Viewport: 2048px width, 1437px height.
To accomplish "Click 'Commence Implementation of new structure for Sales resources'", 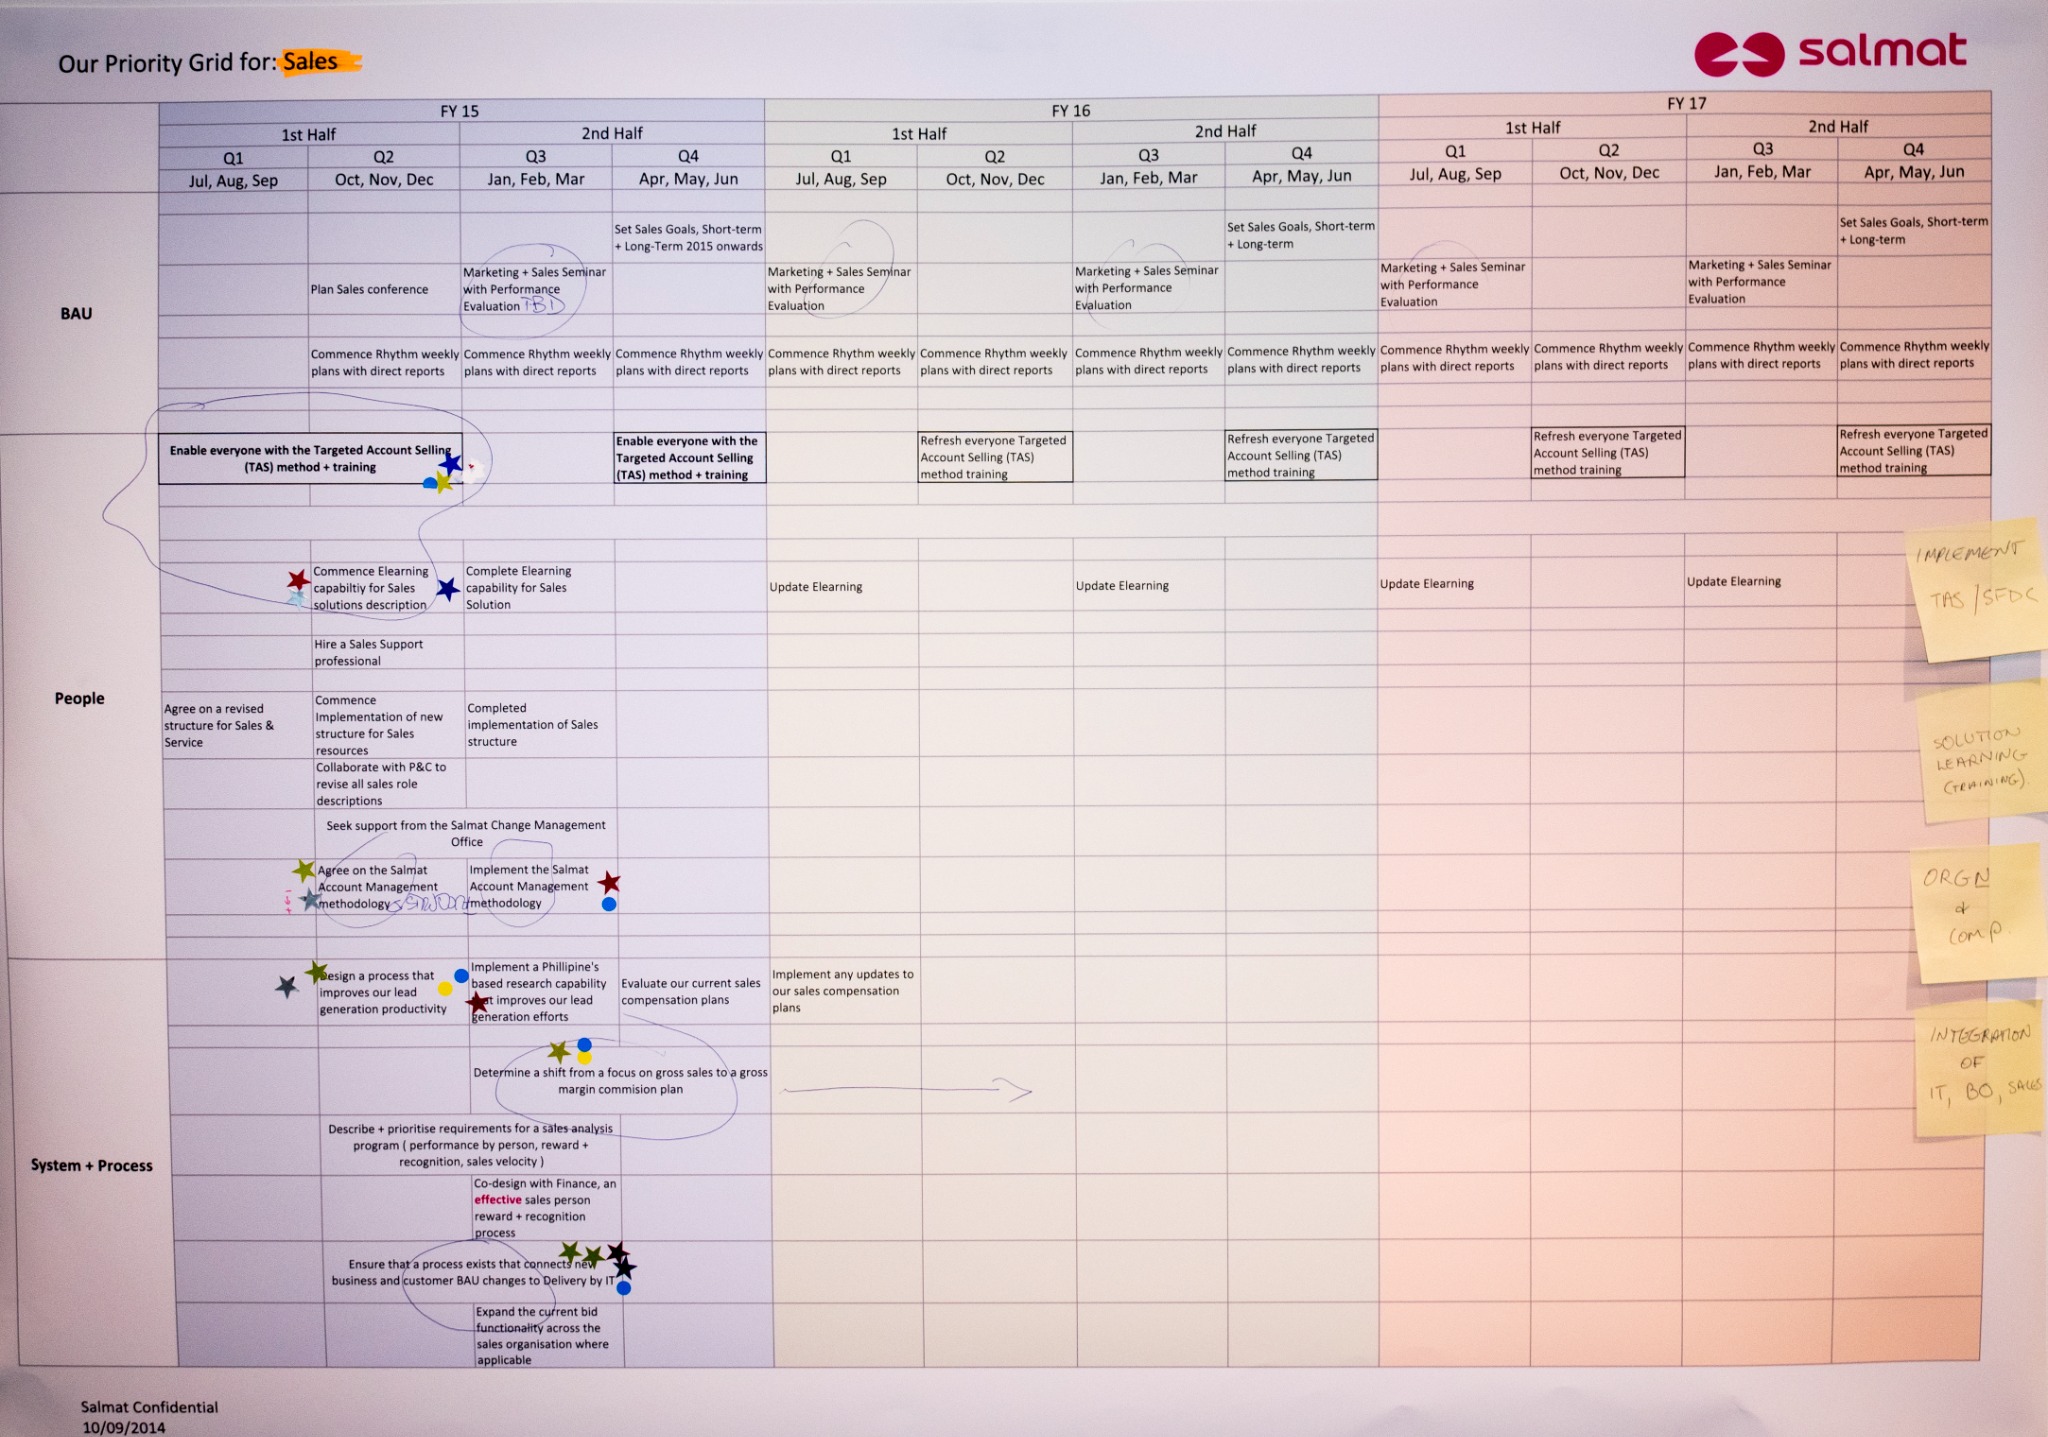I will coord(379,725).
